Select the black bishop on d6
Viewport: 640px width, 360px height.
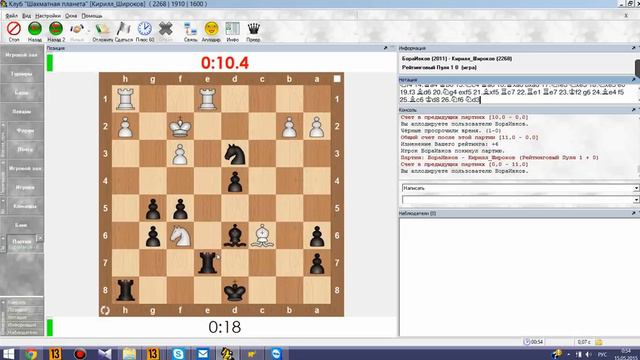click(x=235, y=236)
